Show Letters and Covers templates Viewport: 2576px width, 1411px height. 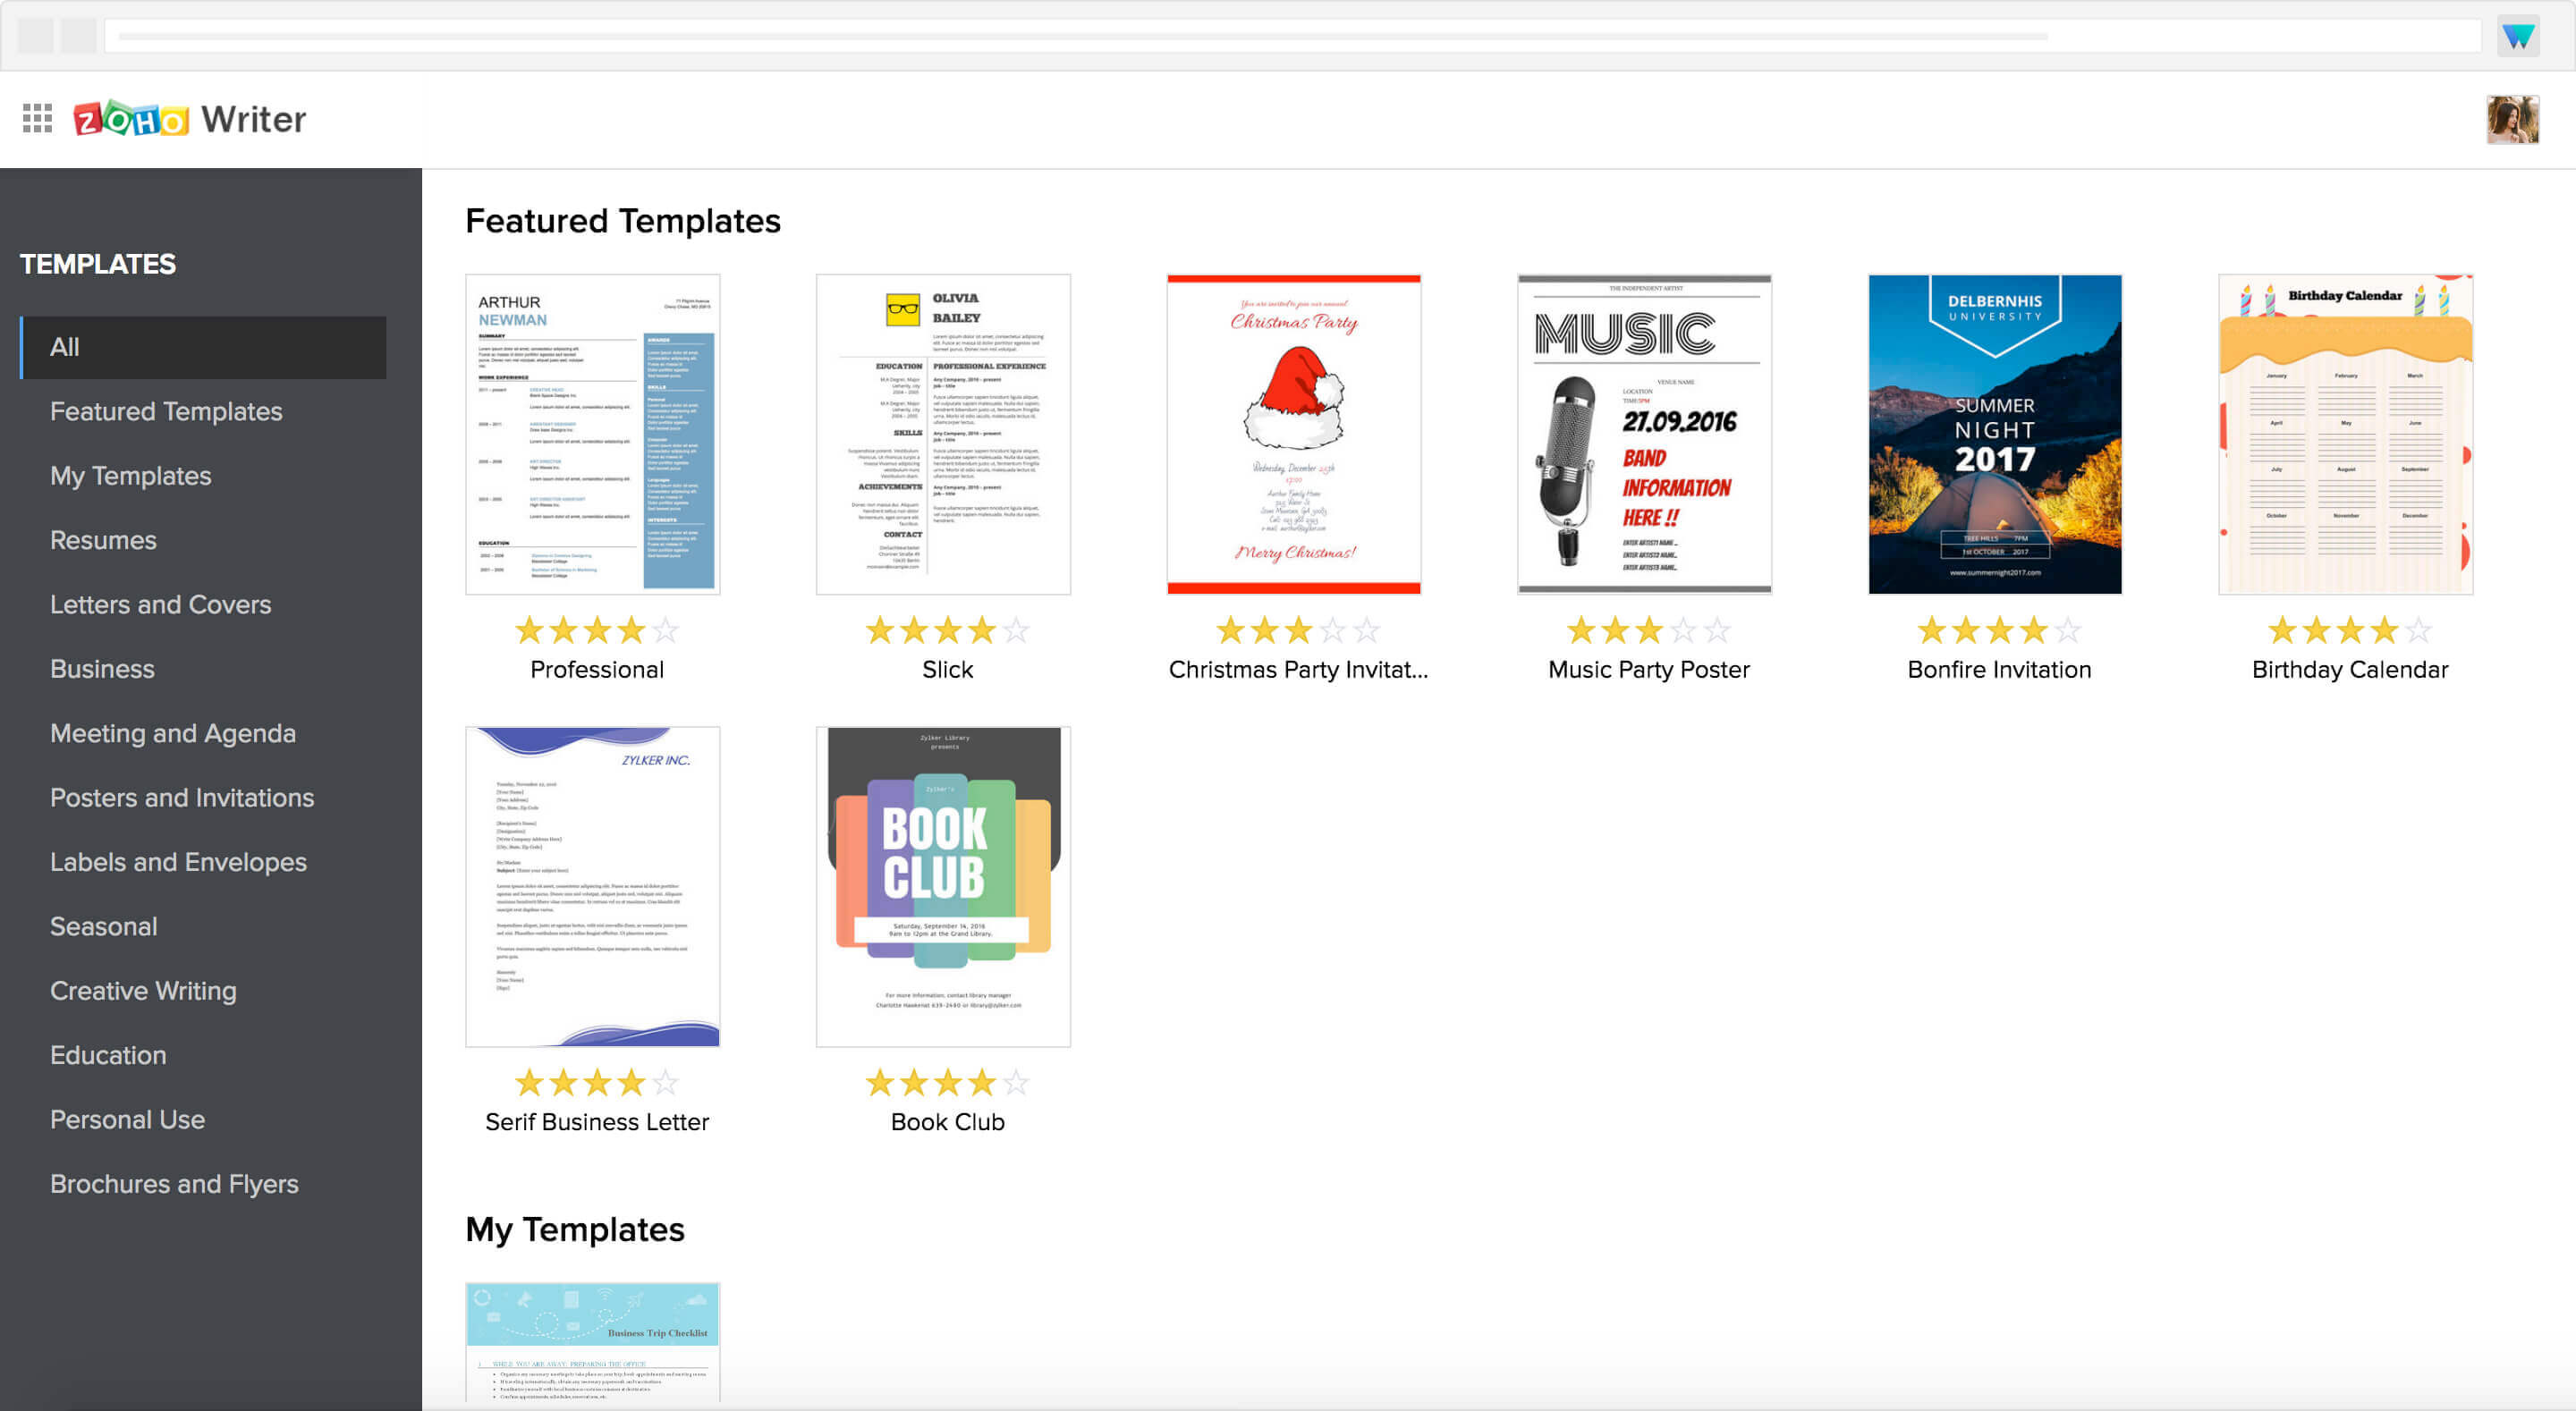point(160,604)
